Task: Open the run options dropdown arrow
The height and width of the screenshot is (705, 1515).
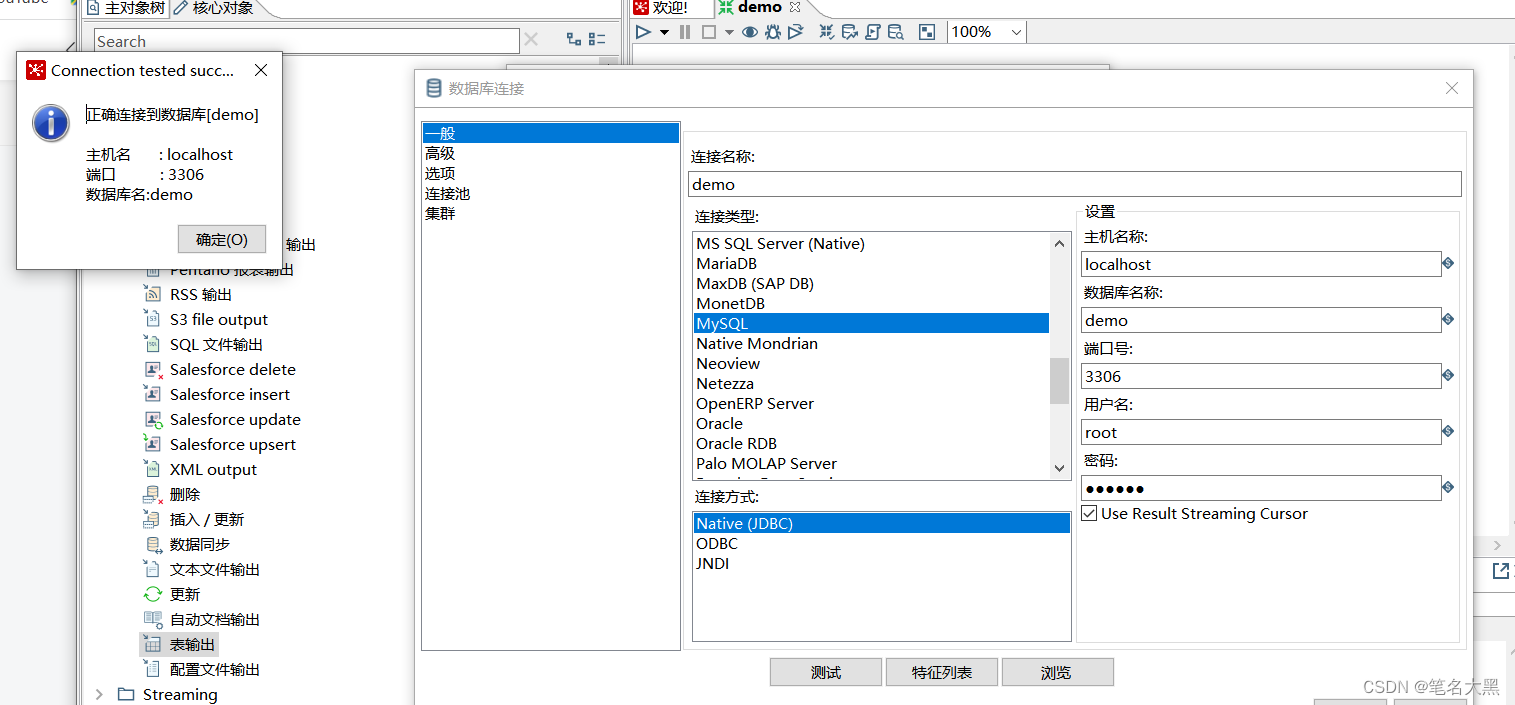Action: pyautogui.click(x=663, y=32)
